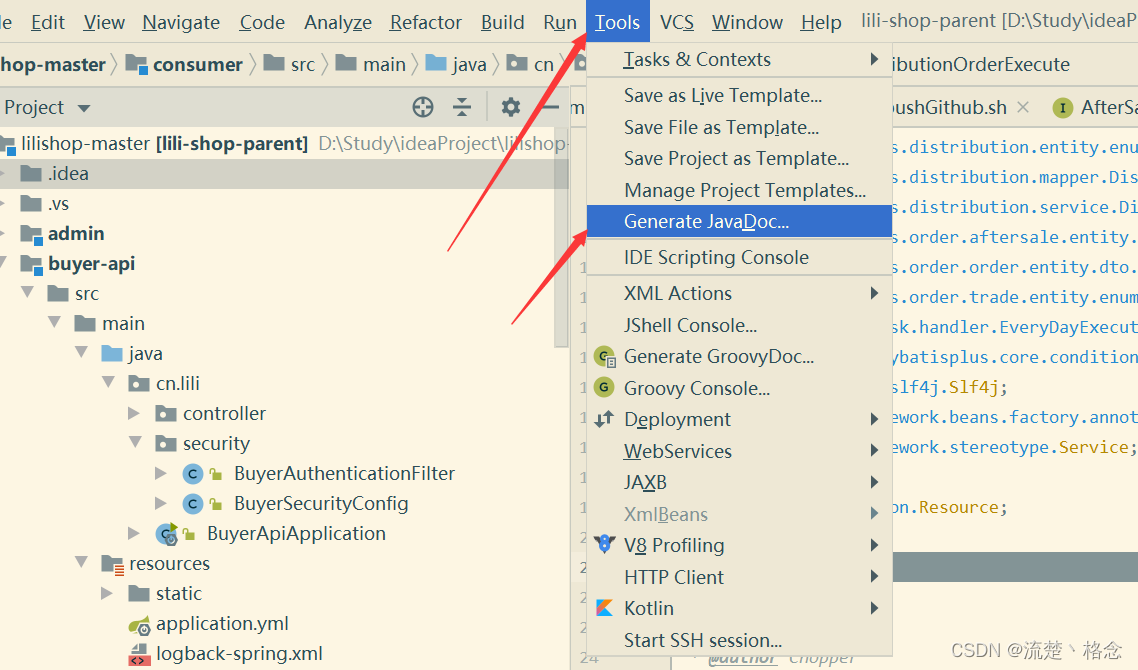Click the Collapse All icon in Project panel

tap(462, 107)
